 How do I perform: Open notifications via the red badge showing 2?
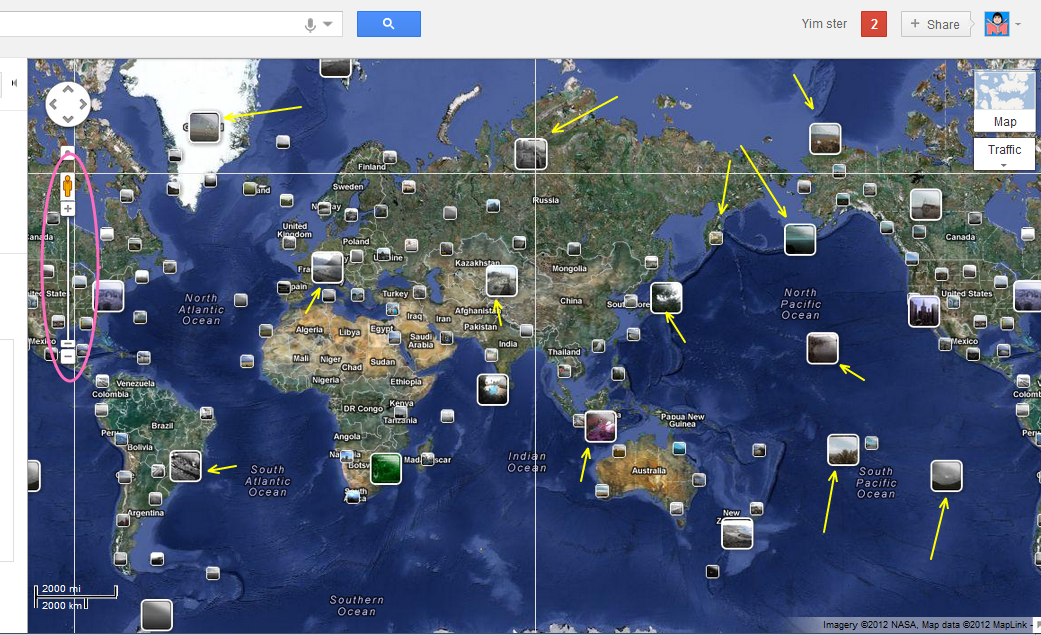coord(874,23)
